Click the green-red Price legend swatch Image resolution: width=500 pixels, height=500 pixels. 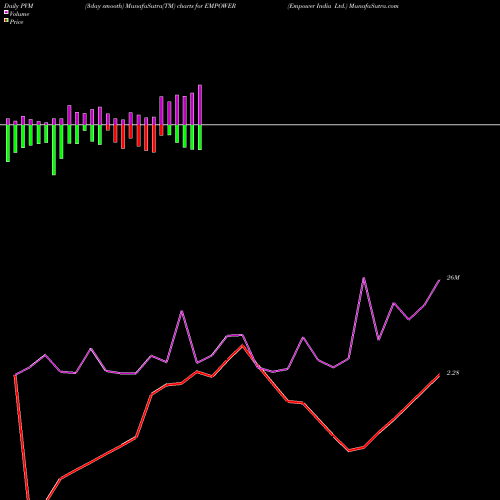coord(6,21)
